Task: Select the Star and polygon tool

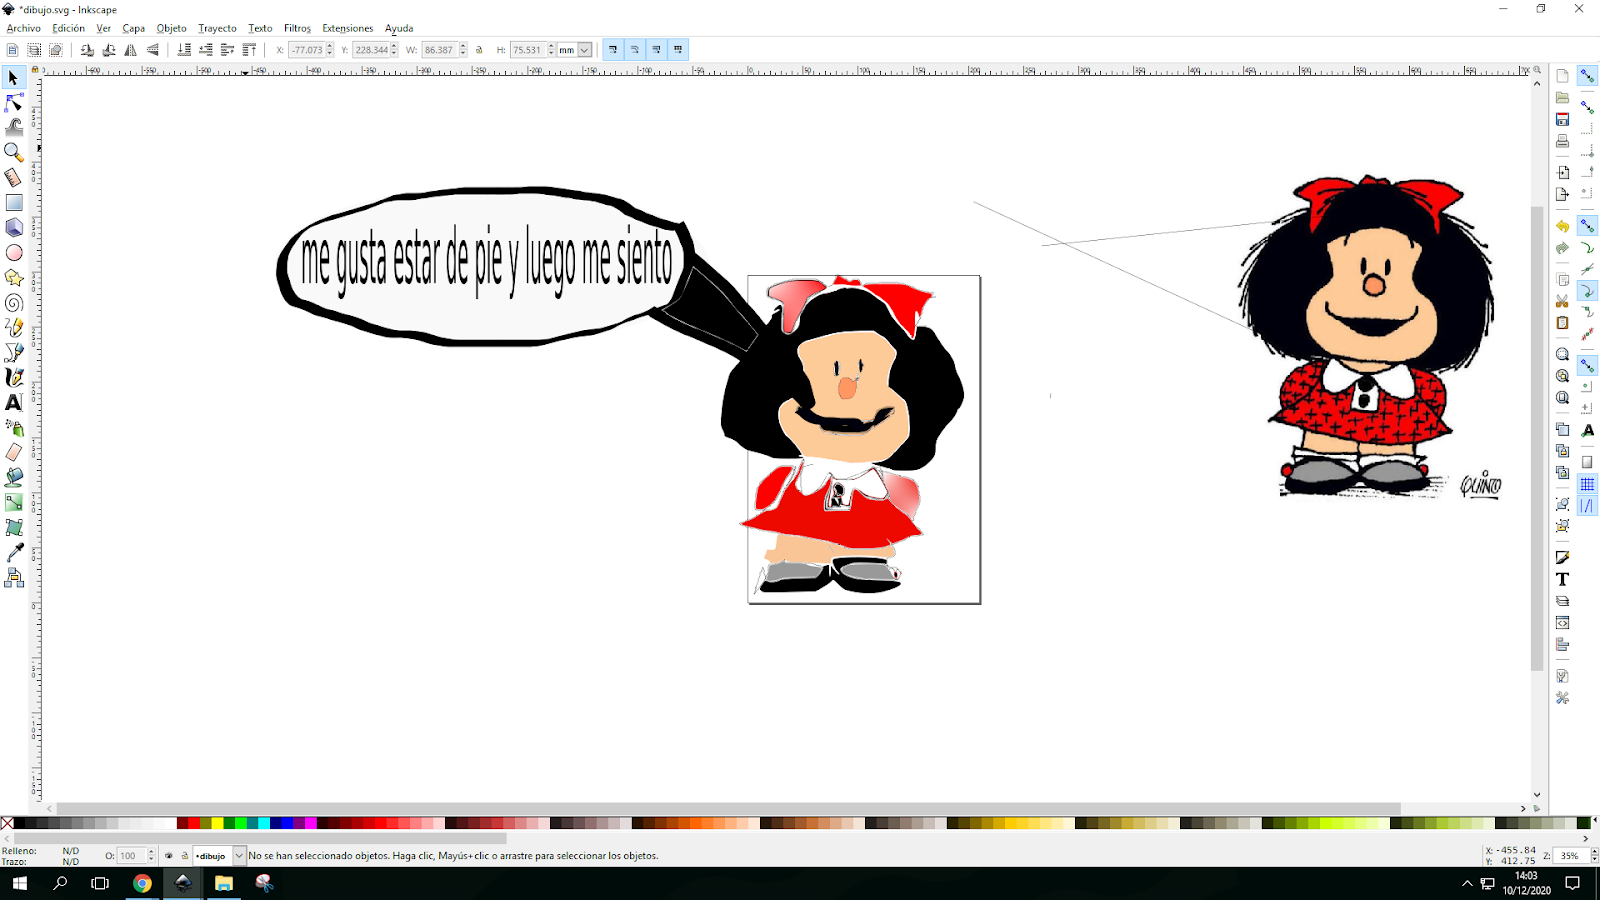Action: tap(14, 278)
